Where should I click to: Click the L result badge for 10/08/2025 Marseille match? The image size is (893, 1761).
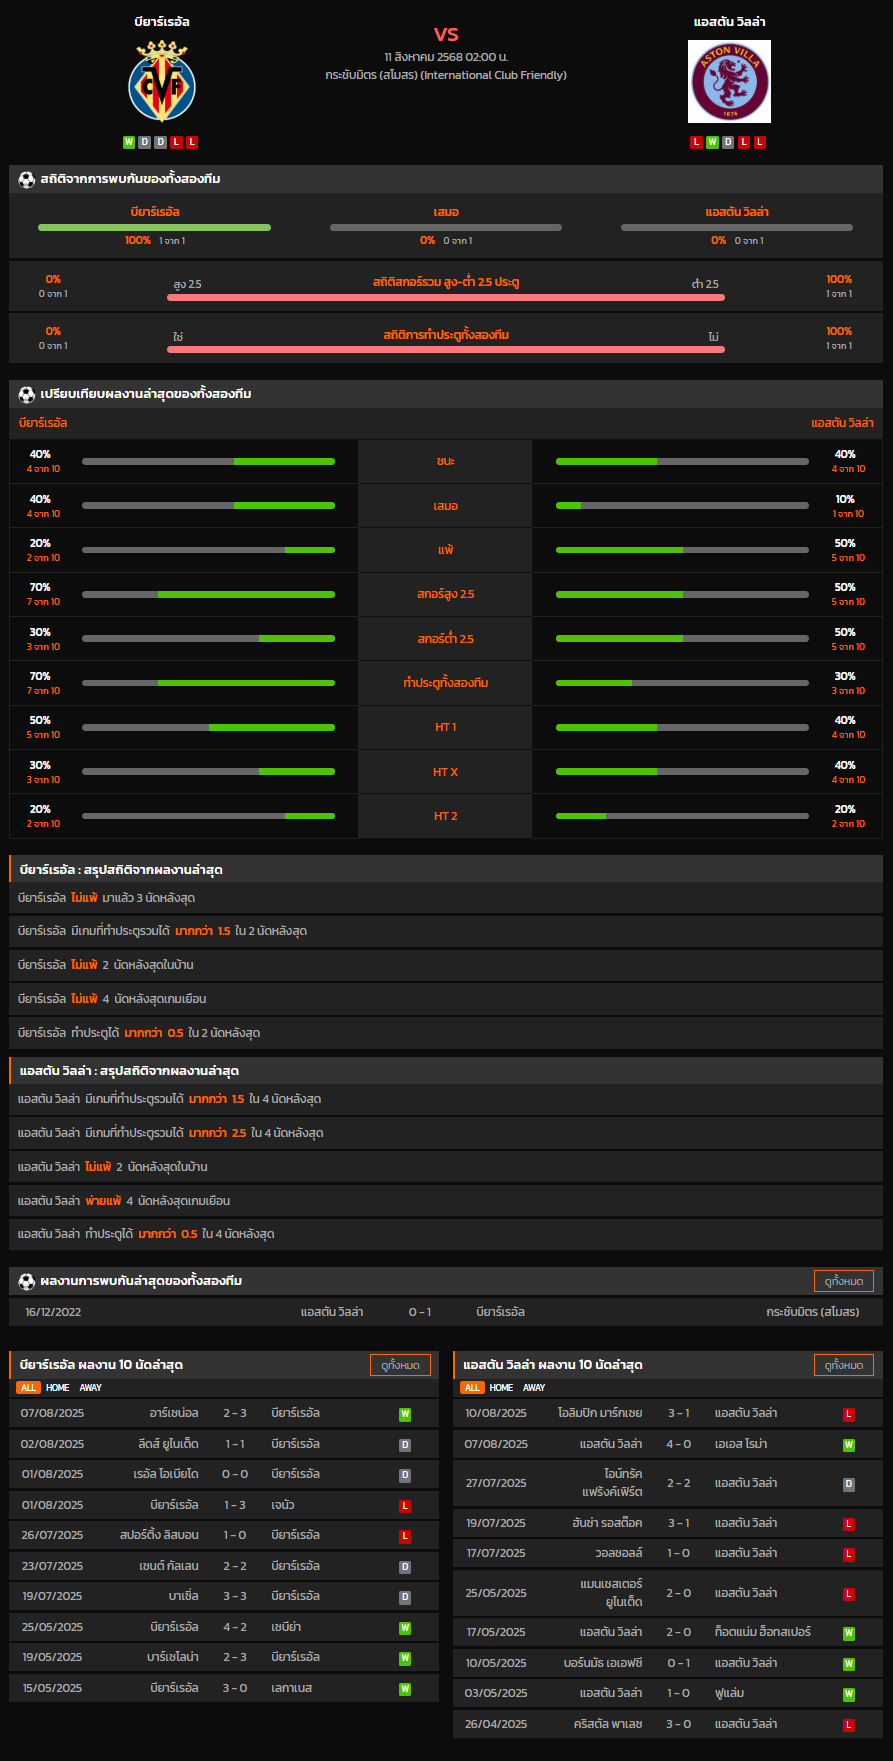click(x=849, y=1415)
